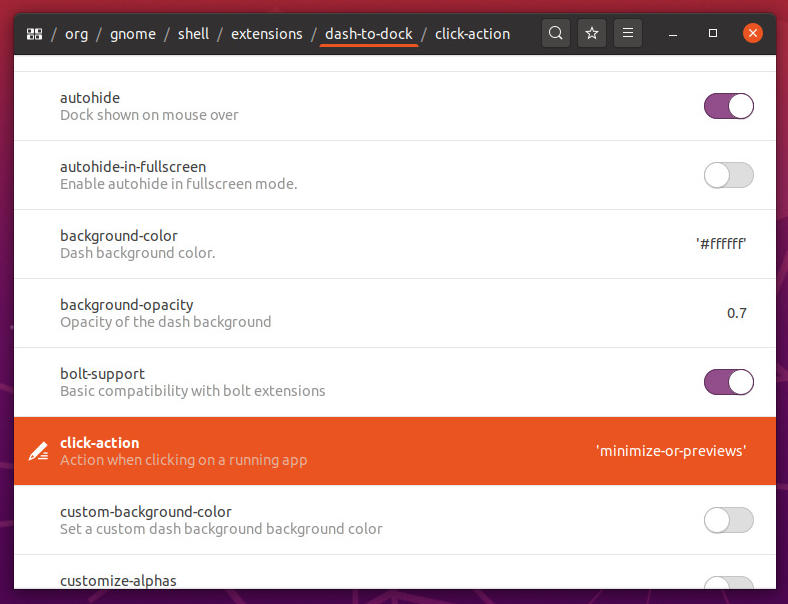This screenshot has width=788, height=604.
Task: Click the autohide-in-fullscreen key name
Action: pos(133,167)
